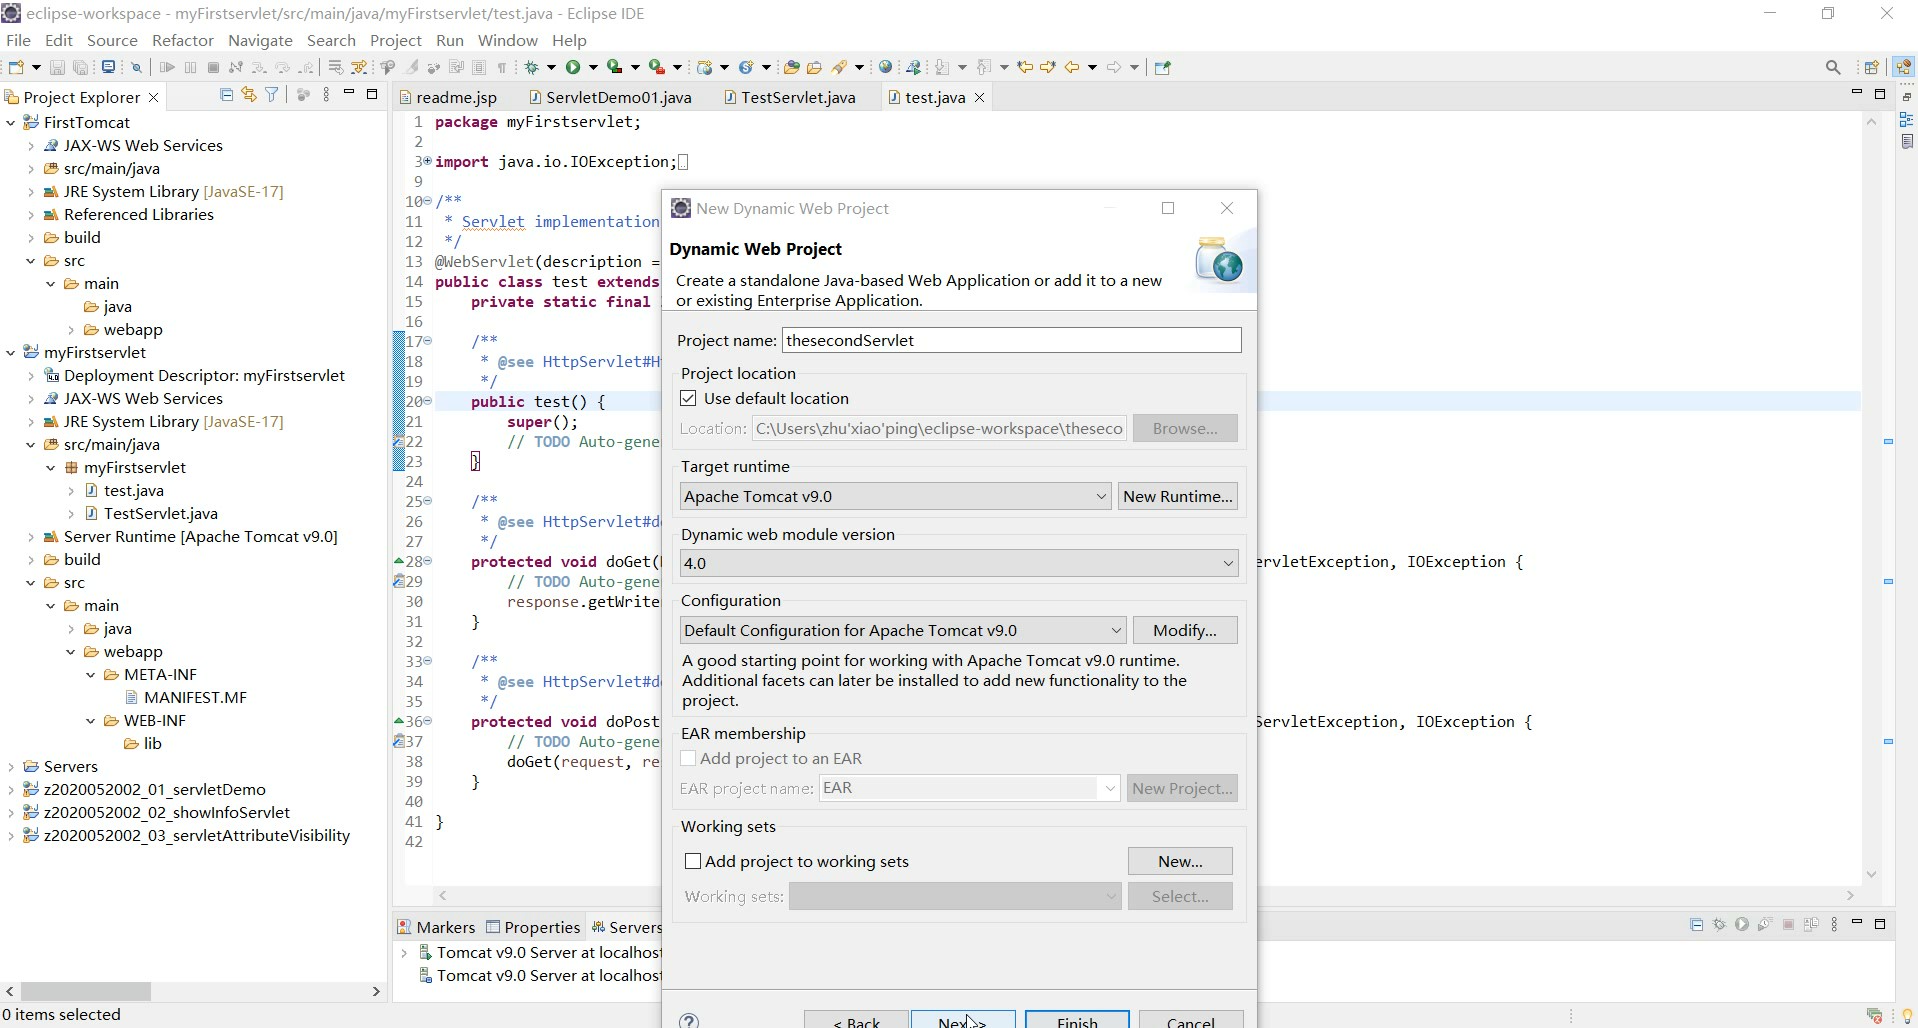
Task: Click the Skip All Breakpoints icon
Action: pyautogui.click(x=137, y=67)
